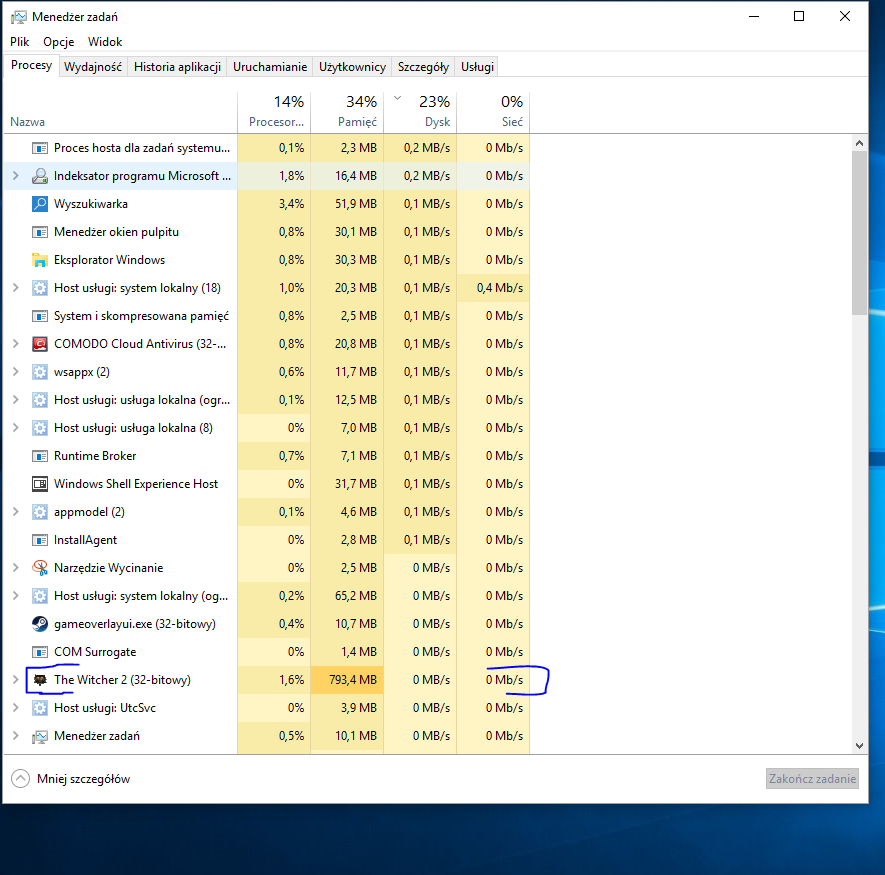
Task: Click the red COMODO Cloud Antivirus icon
Action: click(x=40, y=344)
